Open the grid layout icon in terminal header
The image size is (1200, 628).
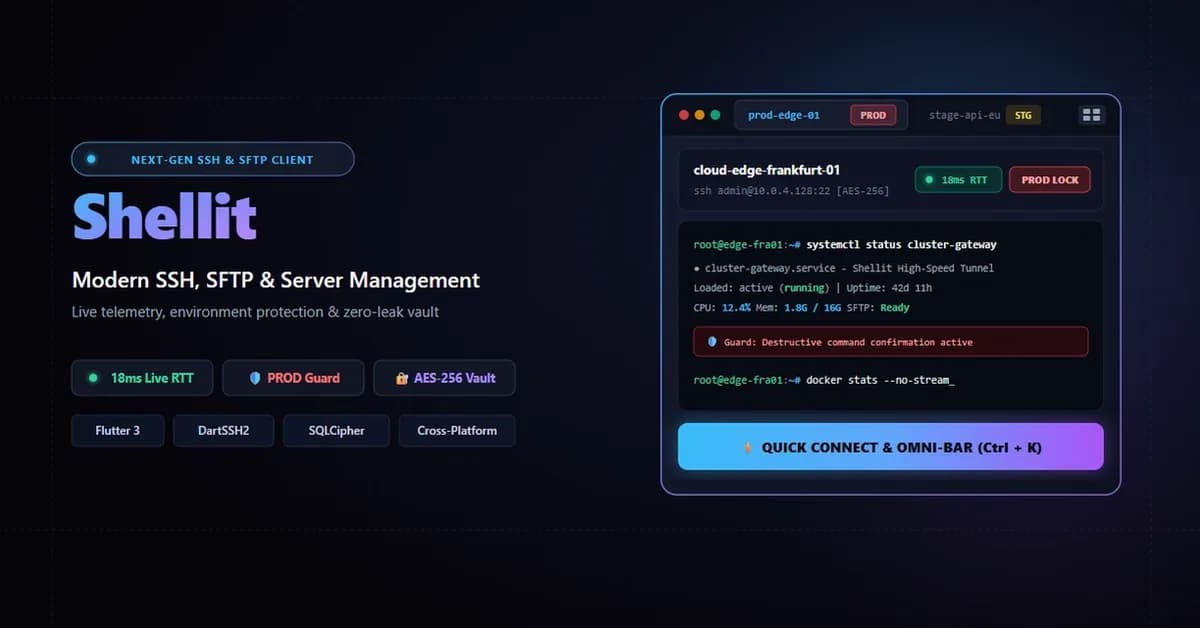click(1091, 115)
